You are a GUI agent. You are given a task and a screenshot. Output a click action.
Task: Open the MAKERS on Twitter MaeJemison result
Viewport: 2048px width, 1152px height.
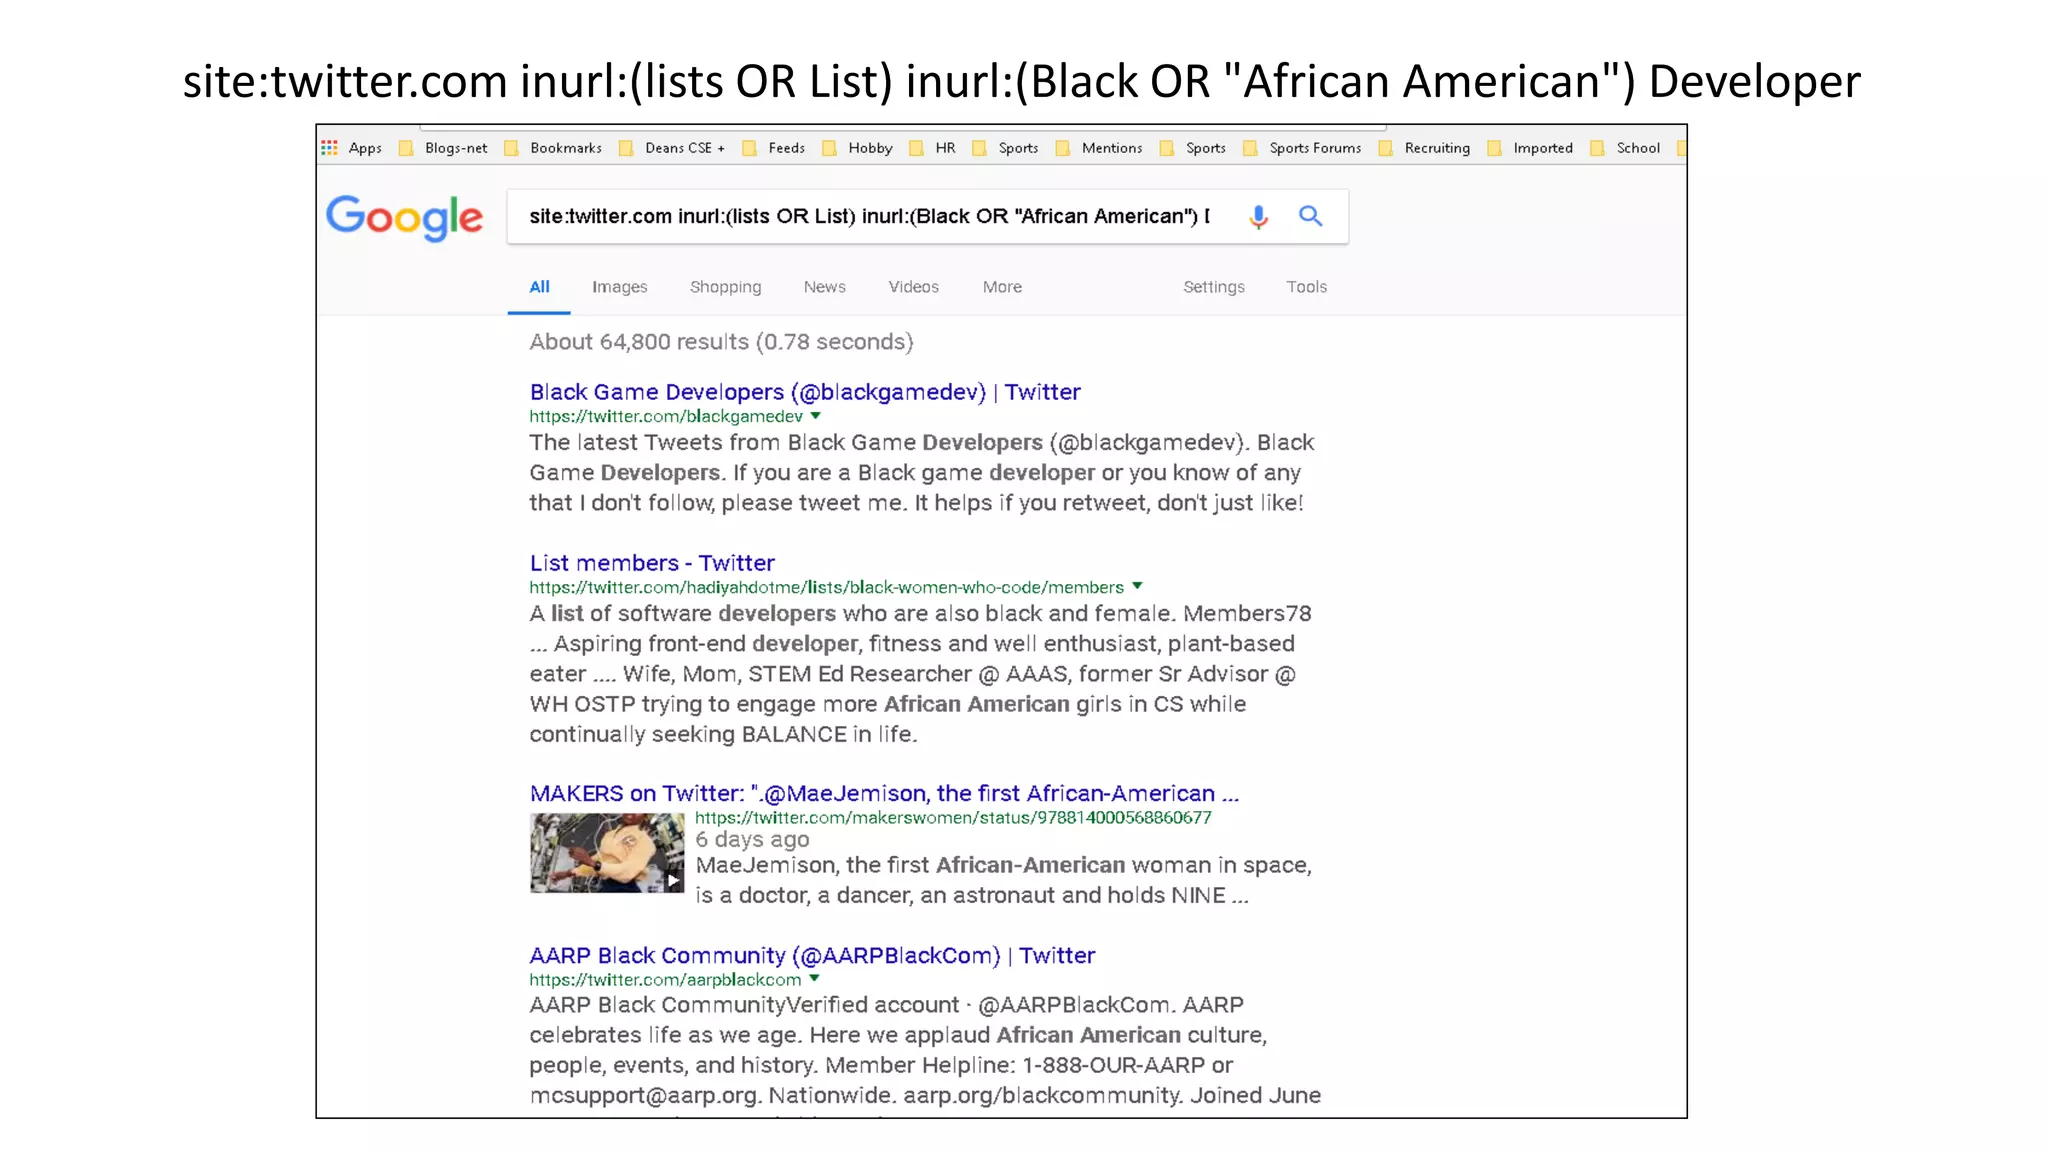coord(884,793)
